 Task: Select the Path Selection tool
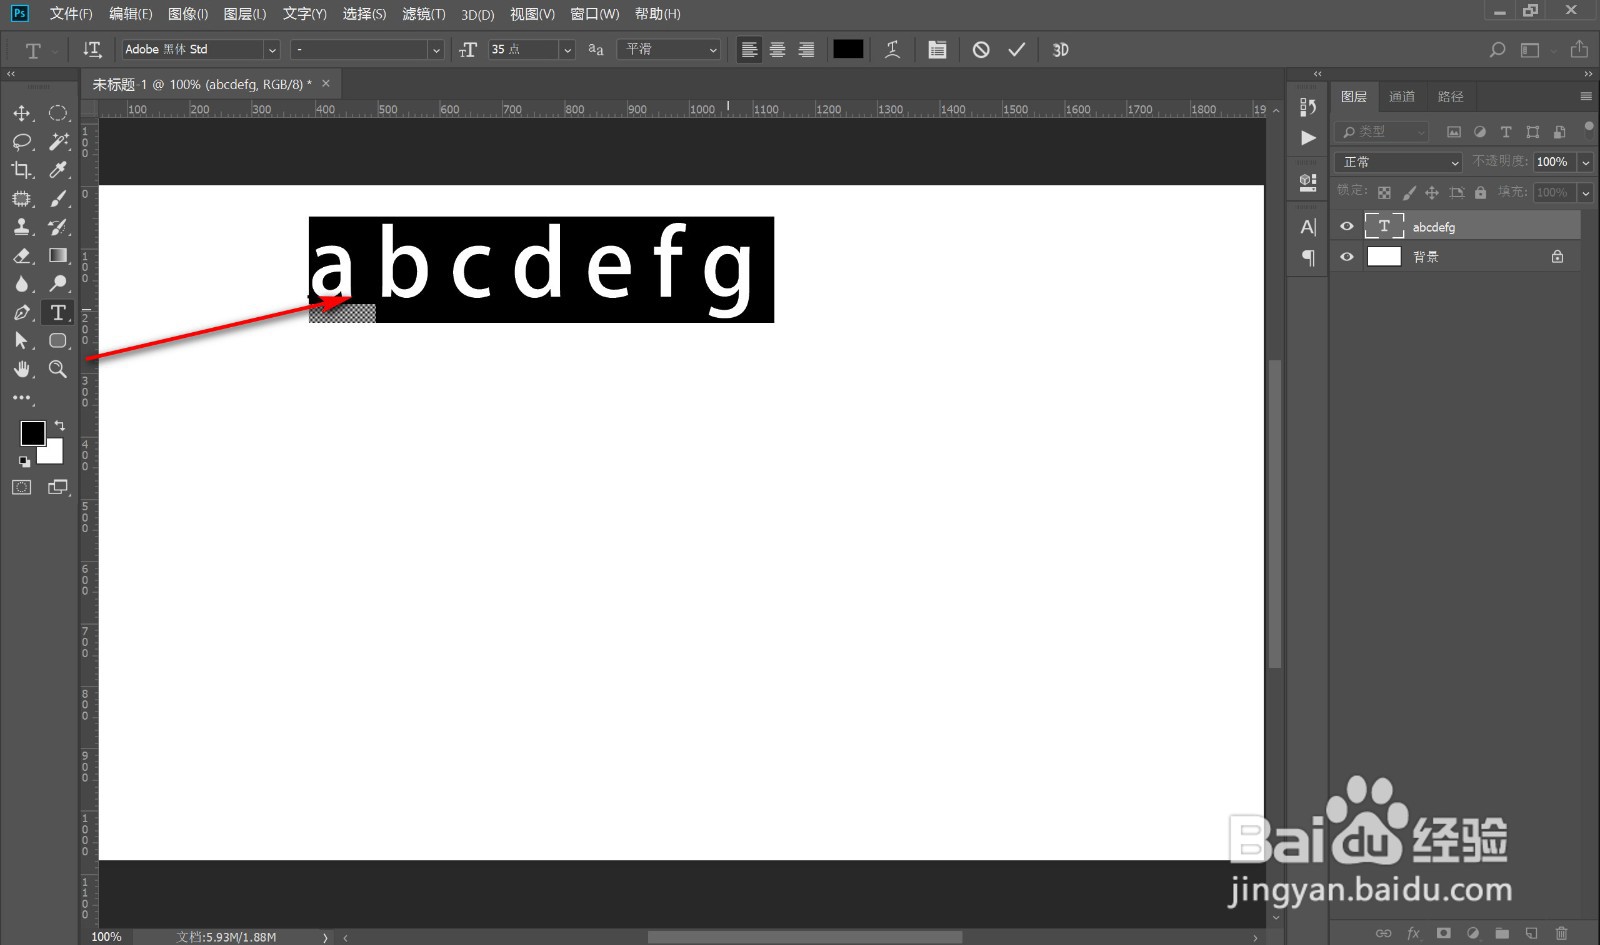(22, 341)
